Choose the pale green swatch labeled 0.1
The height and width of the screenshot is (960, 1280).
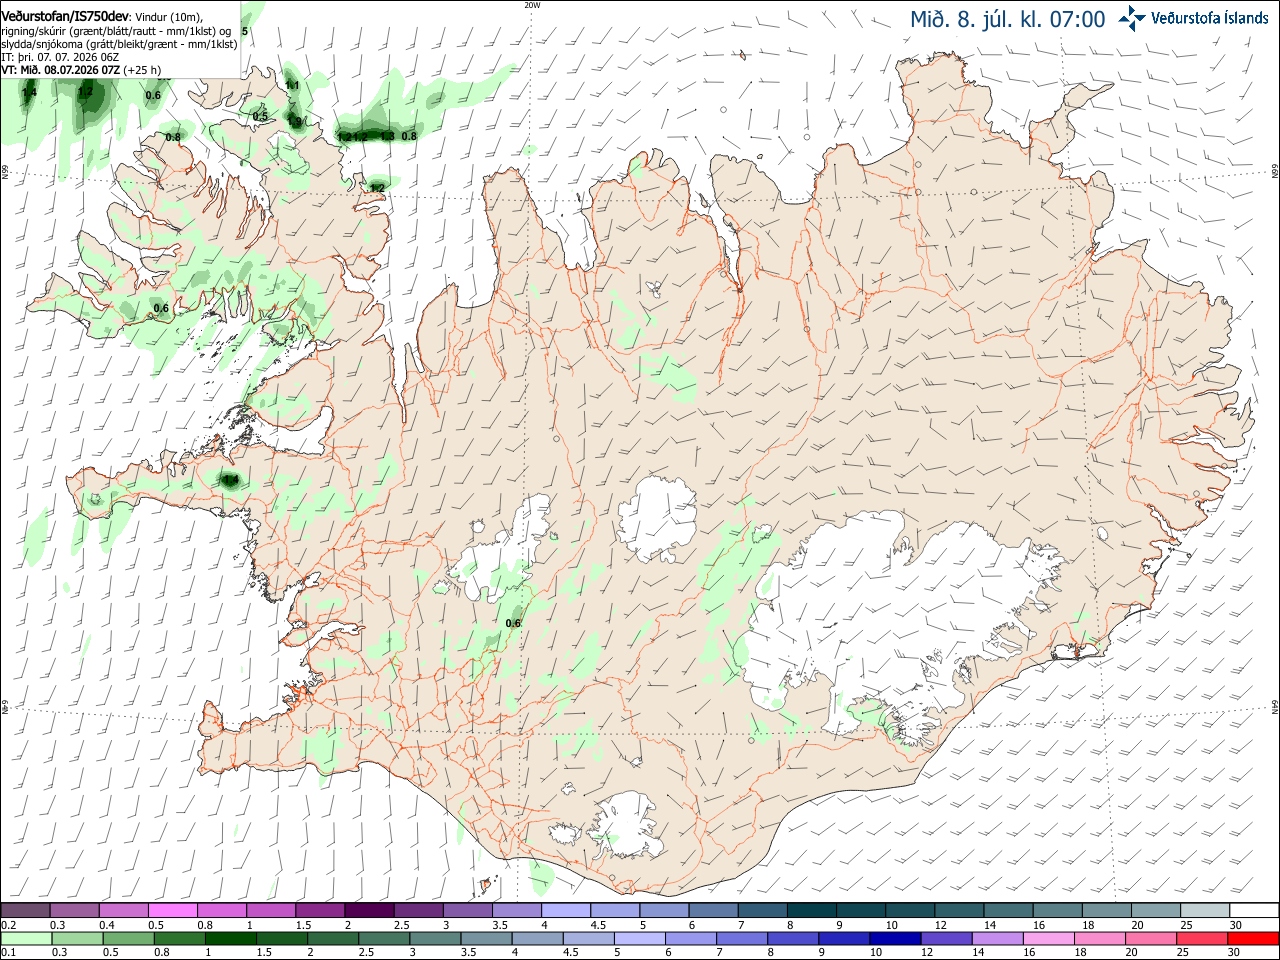click(26, 938)
